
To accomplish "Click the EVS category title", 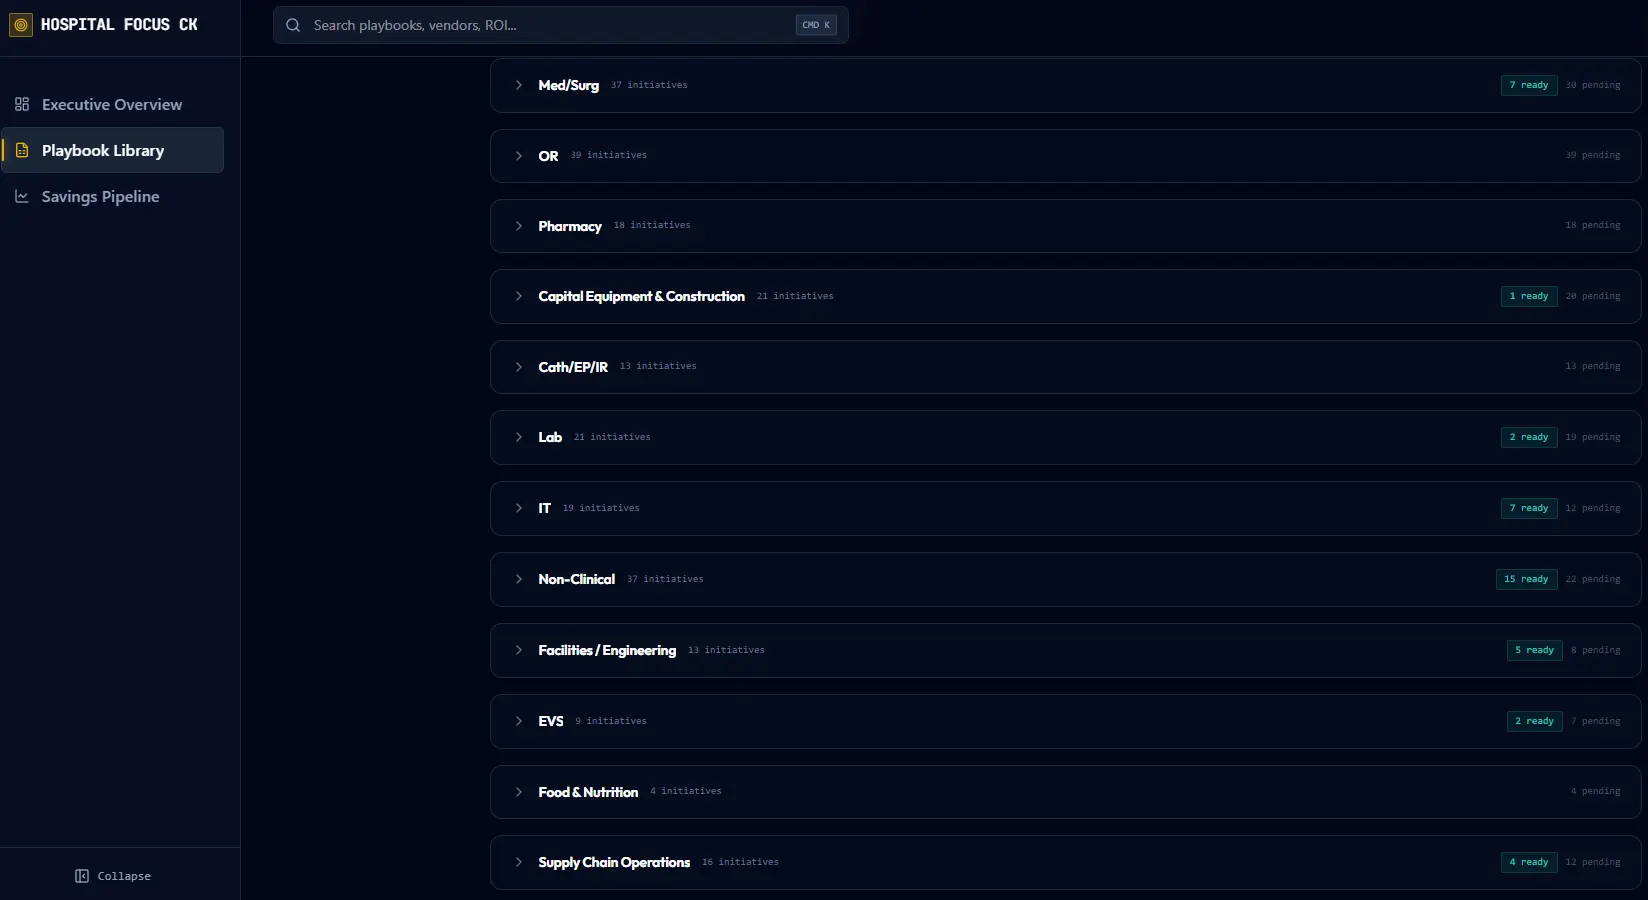I will [550, 721].
